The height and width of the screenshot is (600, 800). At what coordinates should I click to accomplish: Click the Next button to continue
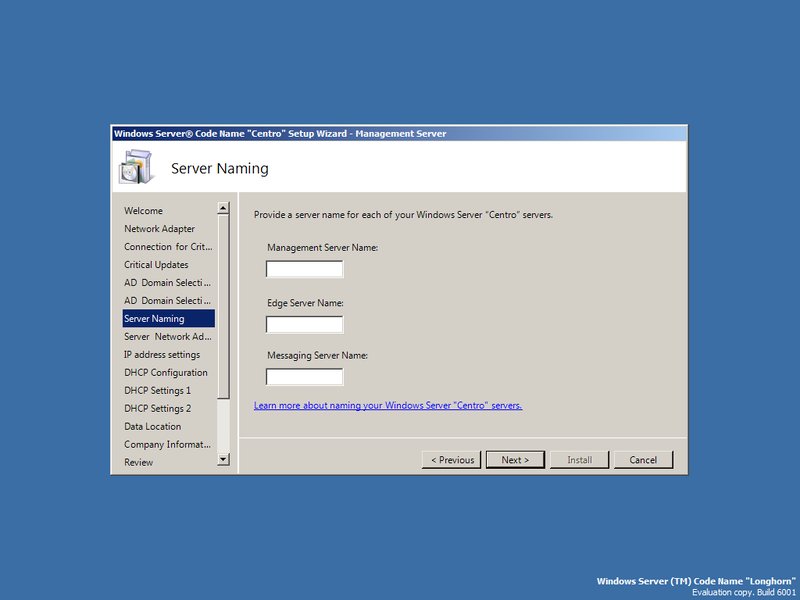click(515, 459)
